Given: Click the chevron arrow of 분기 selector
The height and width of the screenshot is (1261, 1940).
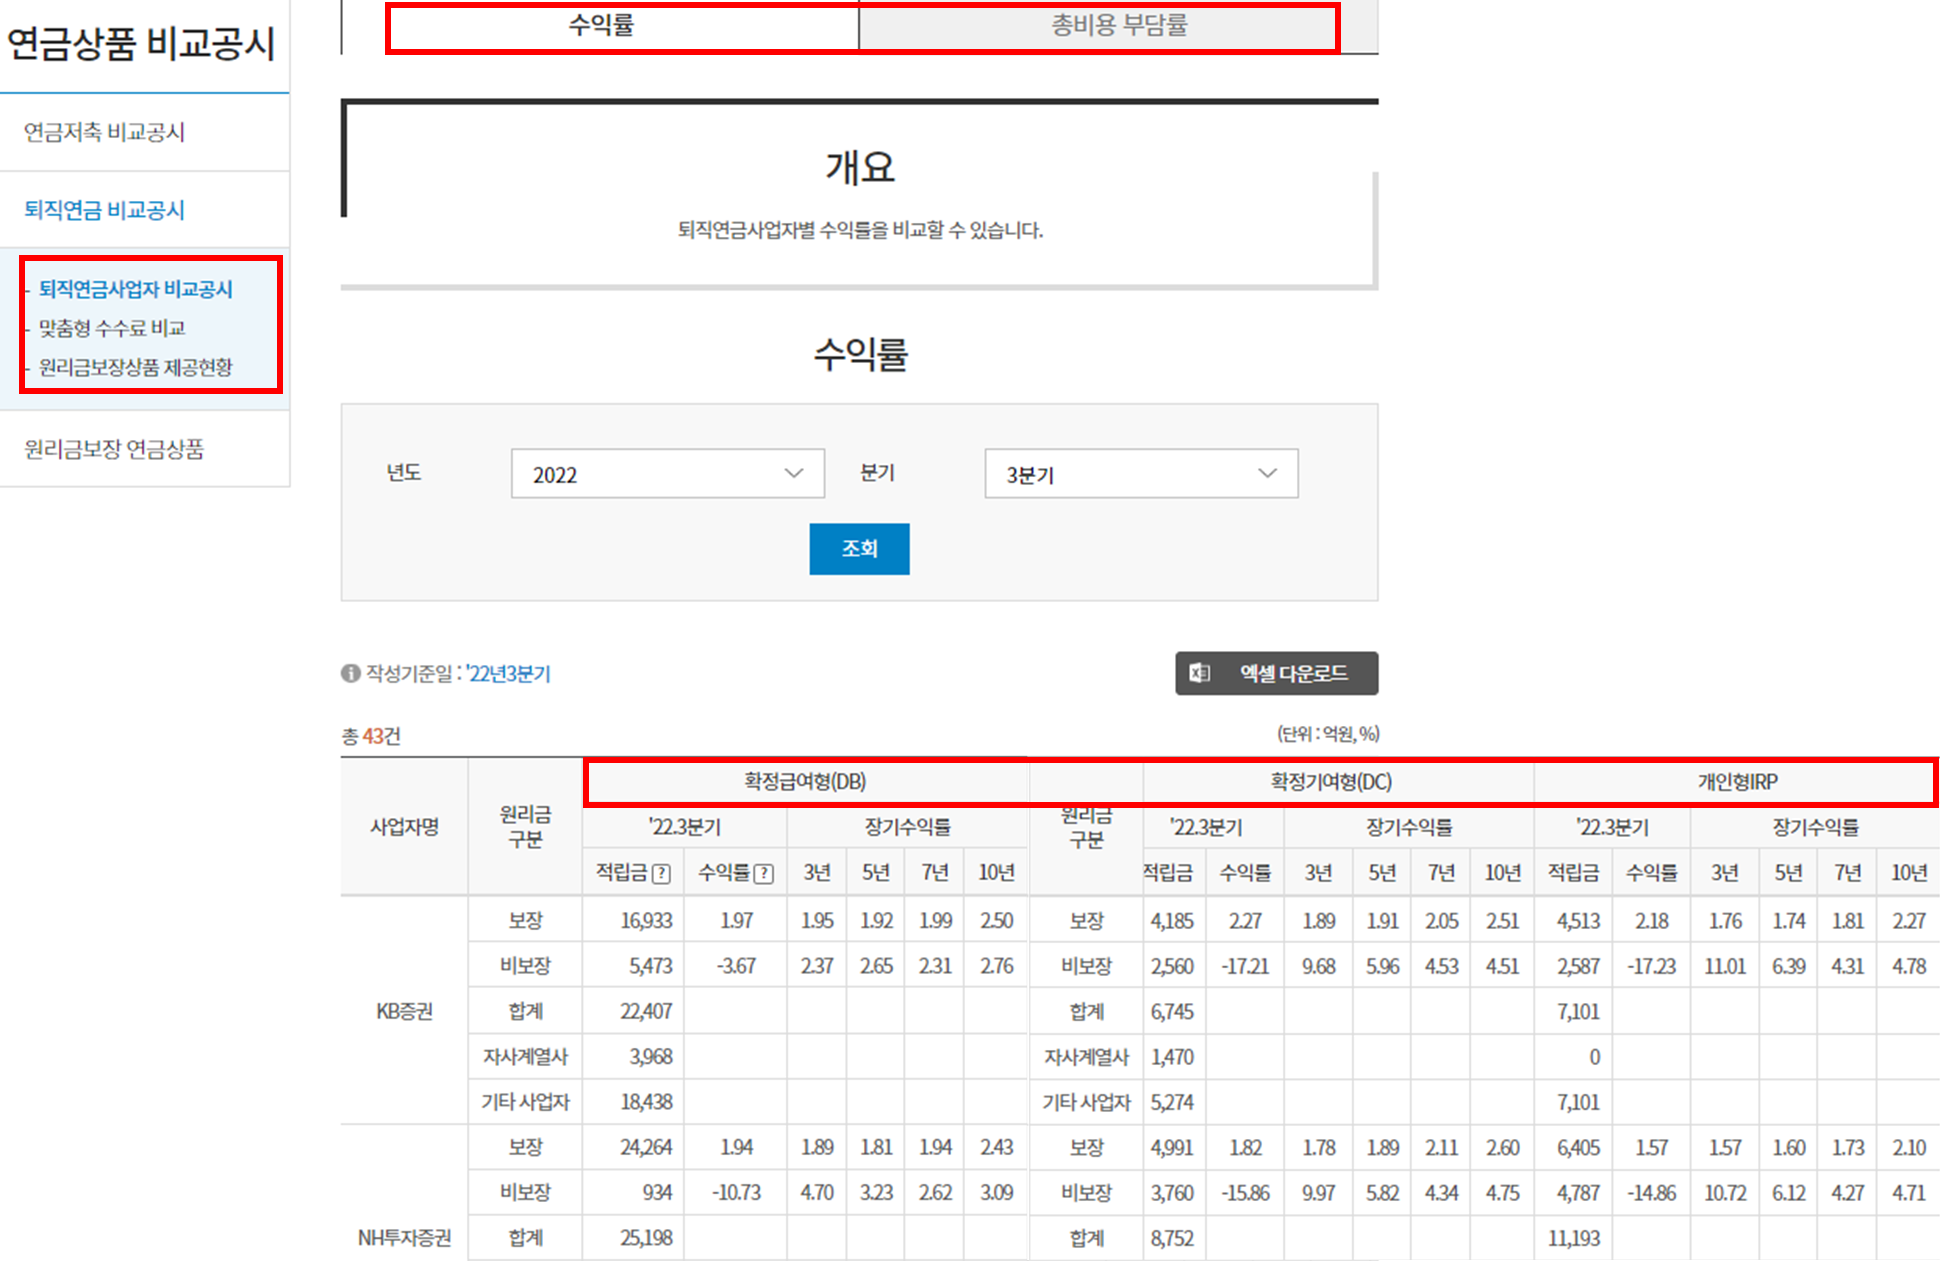Looking at the screenshot, I should point(1267,474).
